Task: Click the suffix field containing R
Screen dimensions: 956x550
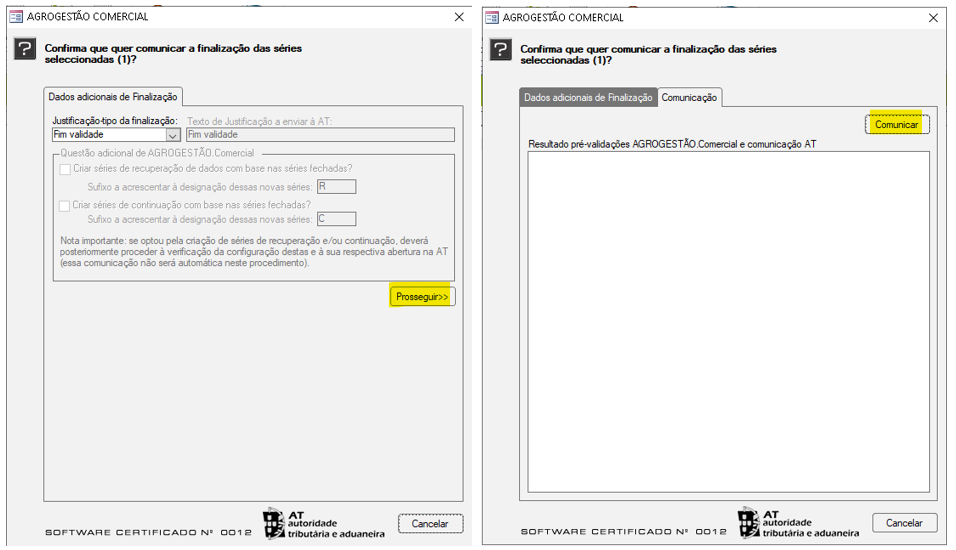Action: click(x=337, y=187)
